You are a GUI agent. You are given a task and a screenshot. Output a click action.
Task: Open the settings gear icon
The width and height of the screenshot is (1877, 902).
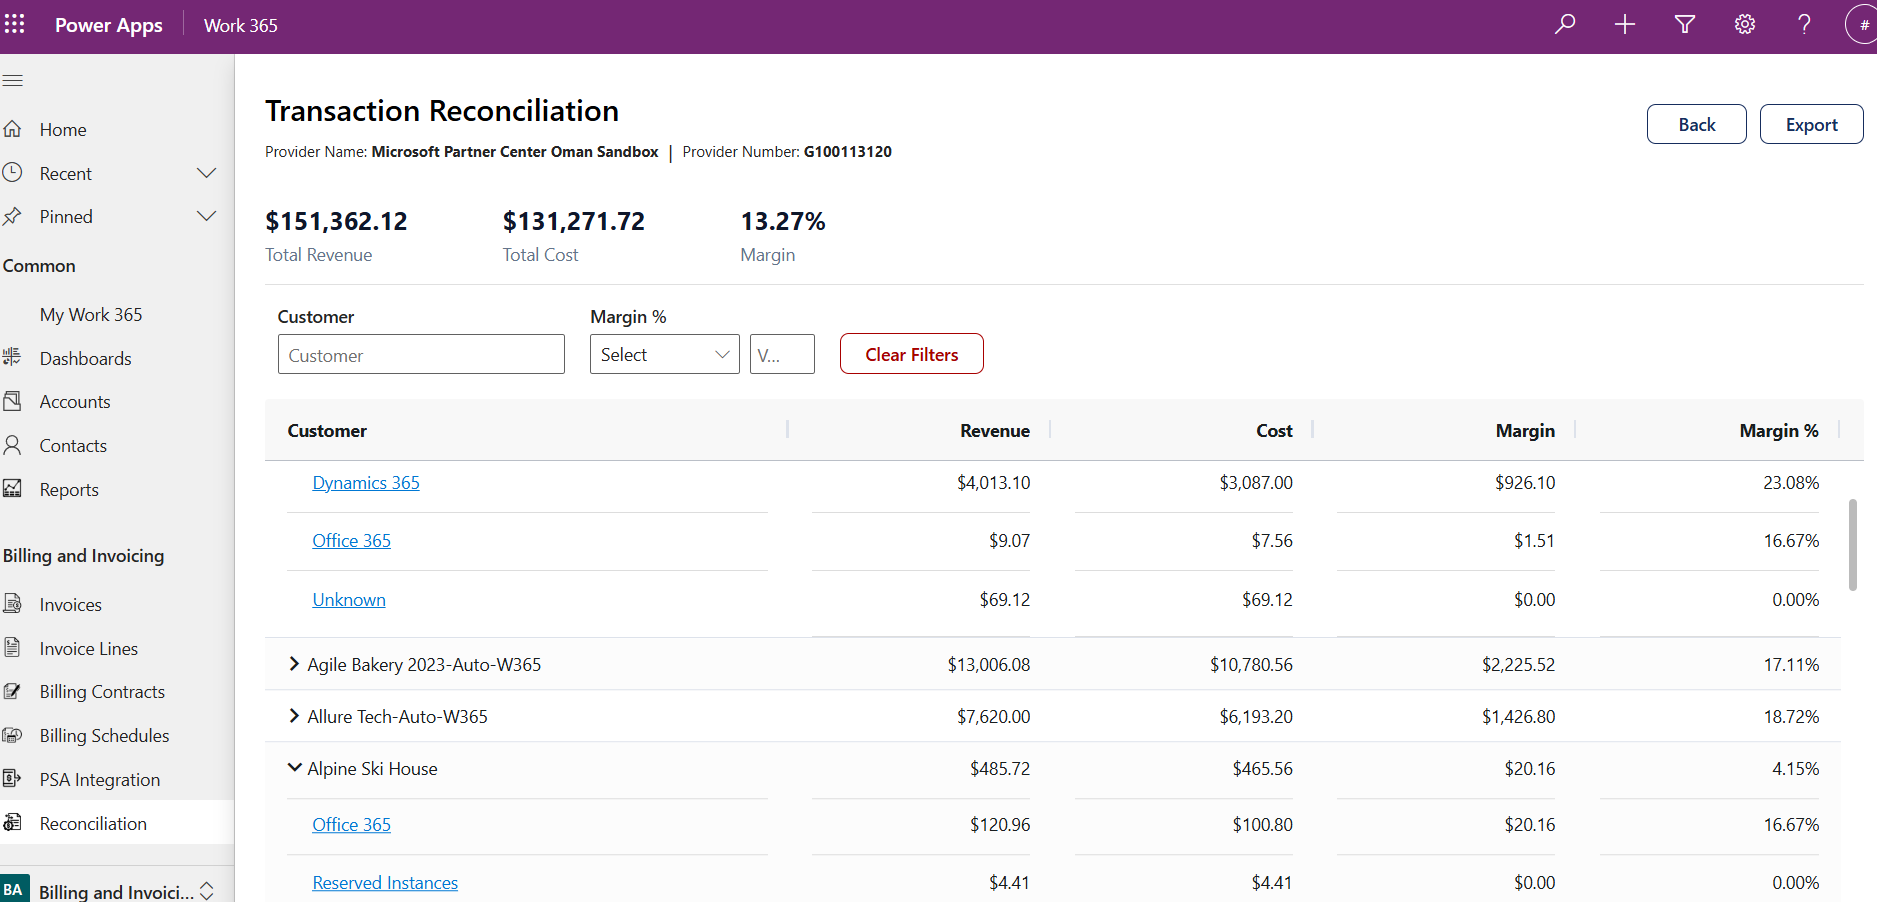(1745, 24)
